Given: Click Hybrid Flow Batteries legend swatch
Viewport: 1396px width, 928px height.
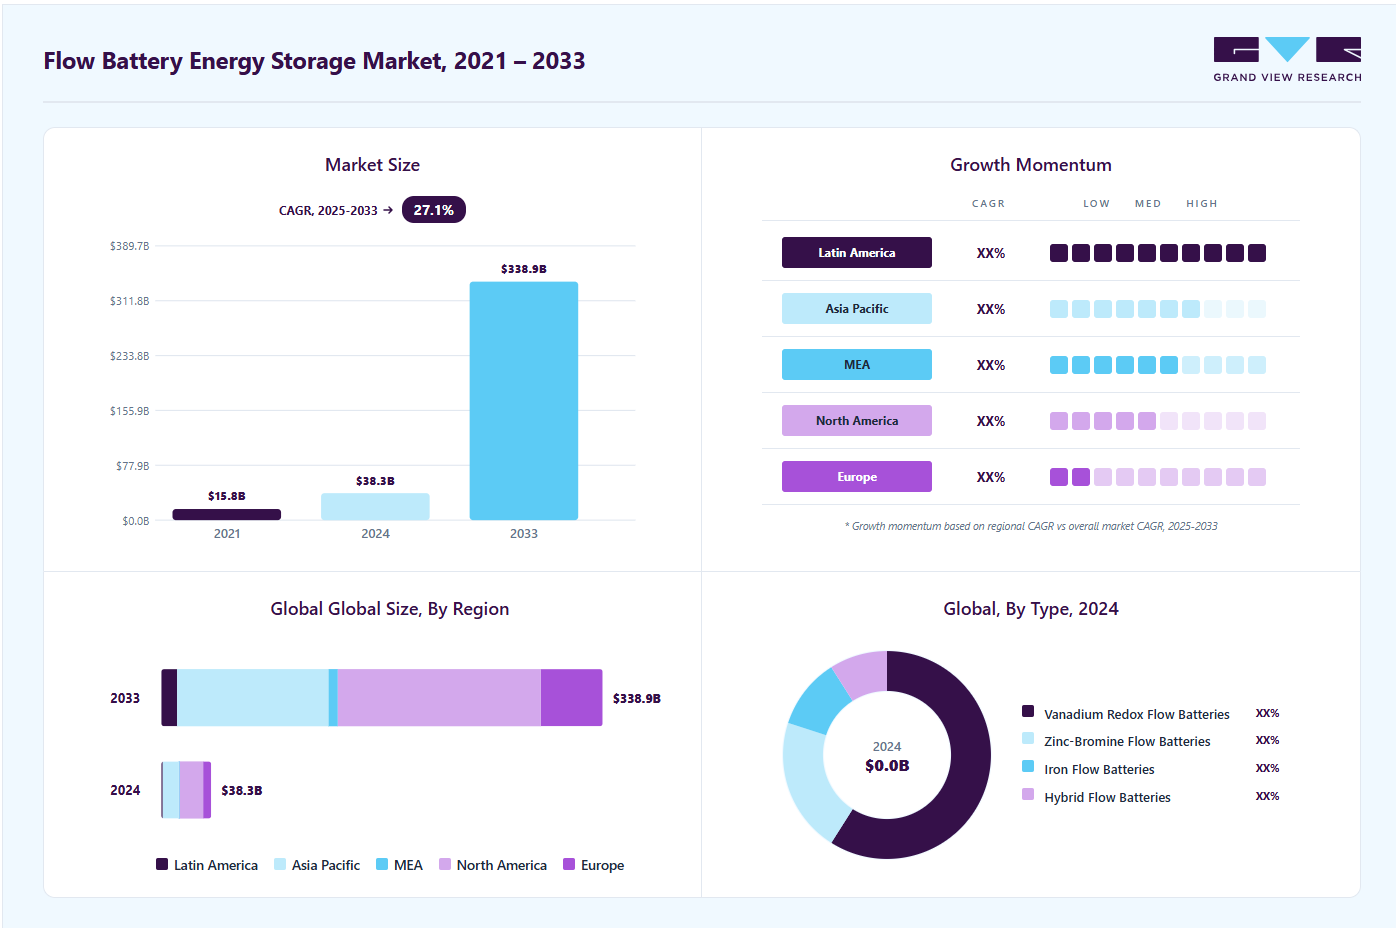Looking at the screenshot, I should (1028, 794).
